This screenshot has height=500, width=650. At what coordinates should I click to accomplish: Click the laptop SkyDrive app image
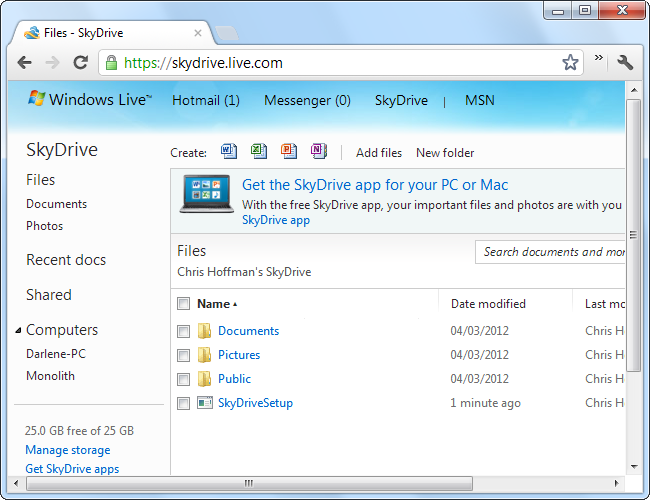(206, 194)
